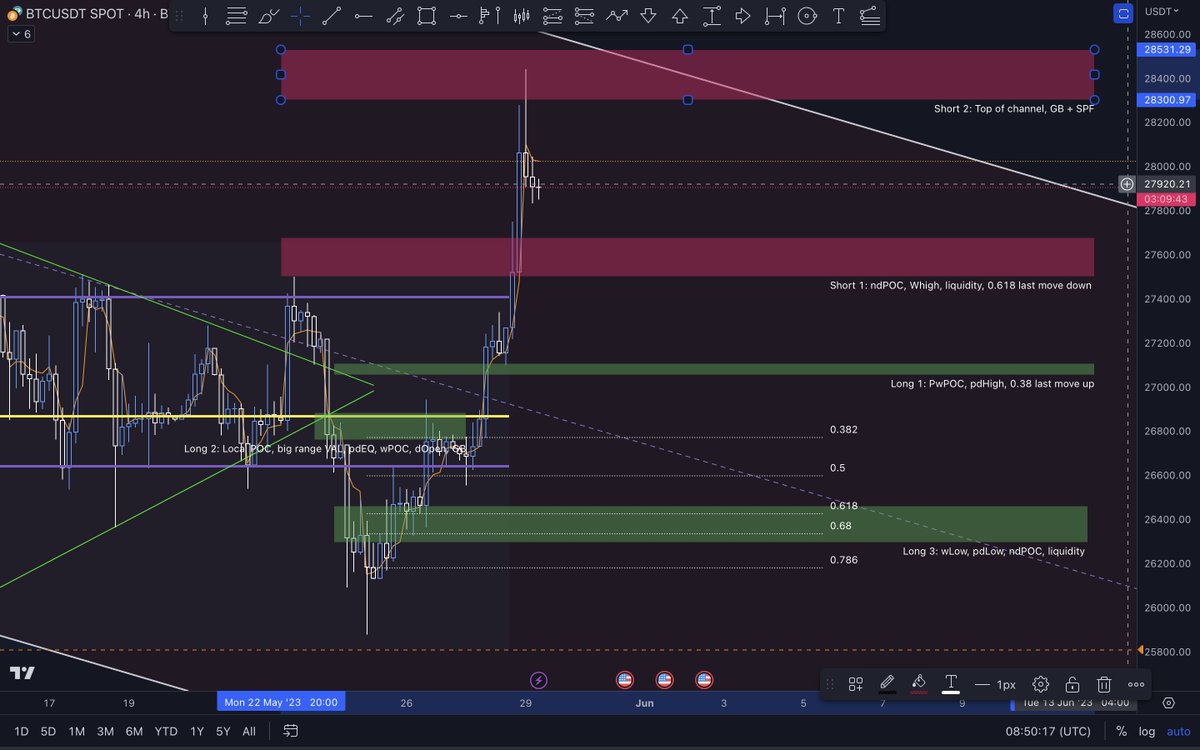Set chart range to YTD
The width and height of the screenshot is (1200, 750).
[166, 731]
